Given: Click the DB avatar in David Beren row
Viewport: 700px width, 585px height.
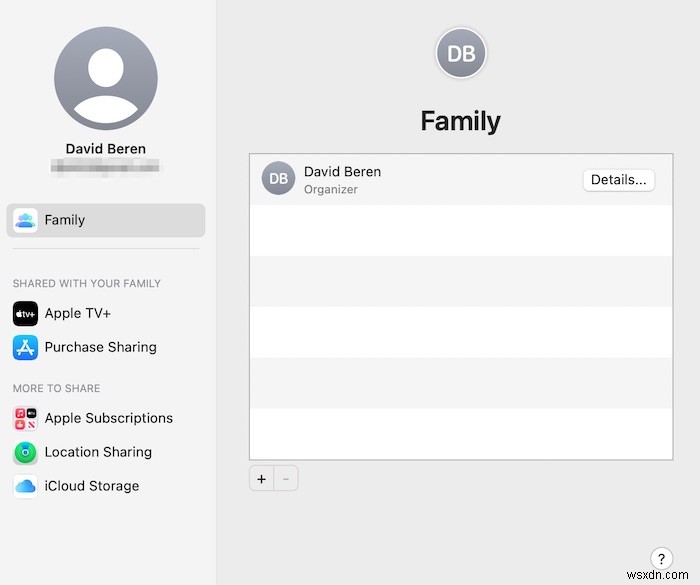Looking at the screenshot, I should point(278,178).
